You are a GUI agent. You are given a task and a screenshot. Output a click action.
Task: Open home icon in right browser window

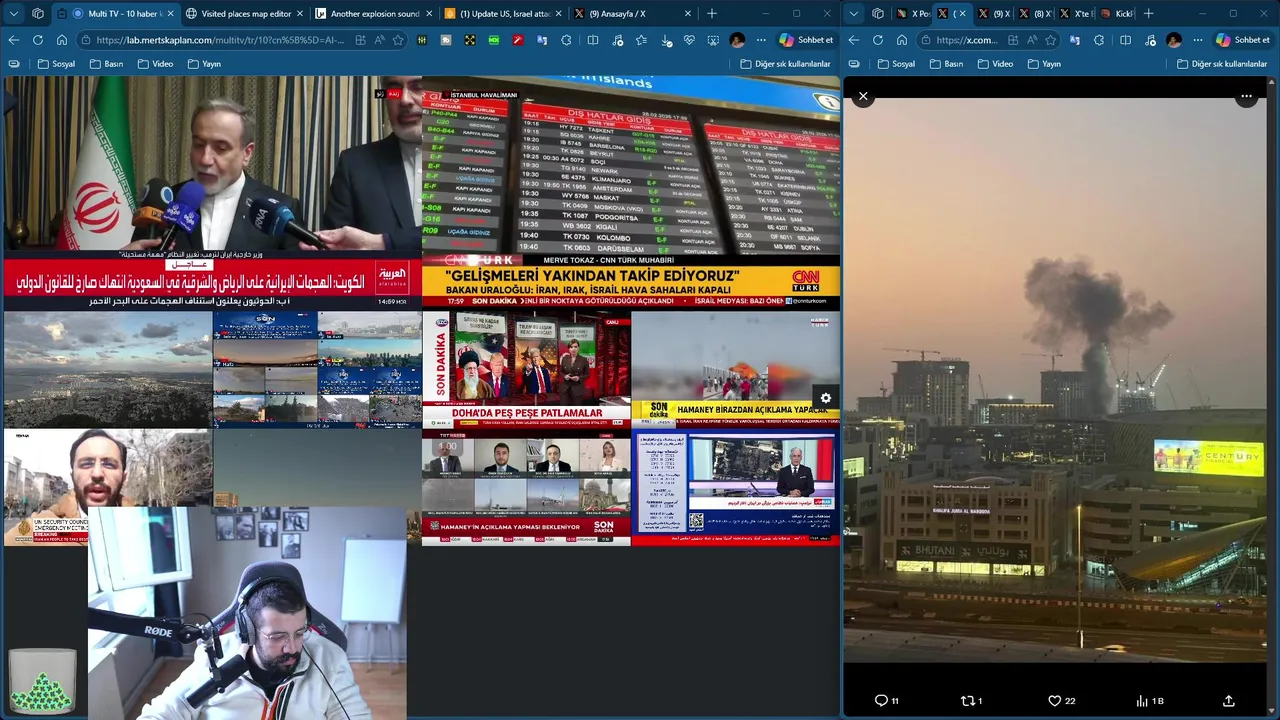902,40
